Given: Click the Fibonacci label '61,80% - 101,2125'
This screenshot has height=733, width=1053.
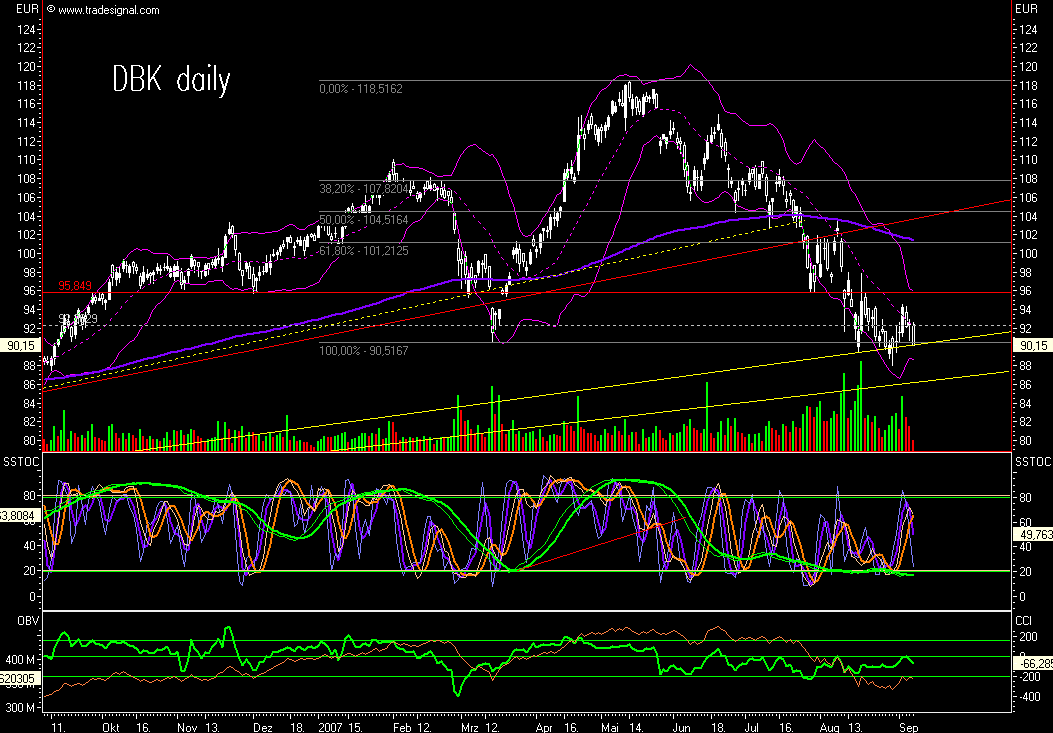Looking at the screenshot, I should pyautogui.click(x=363, y=251).
